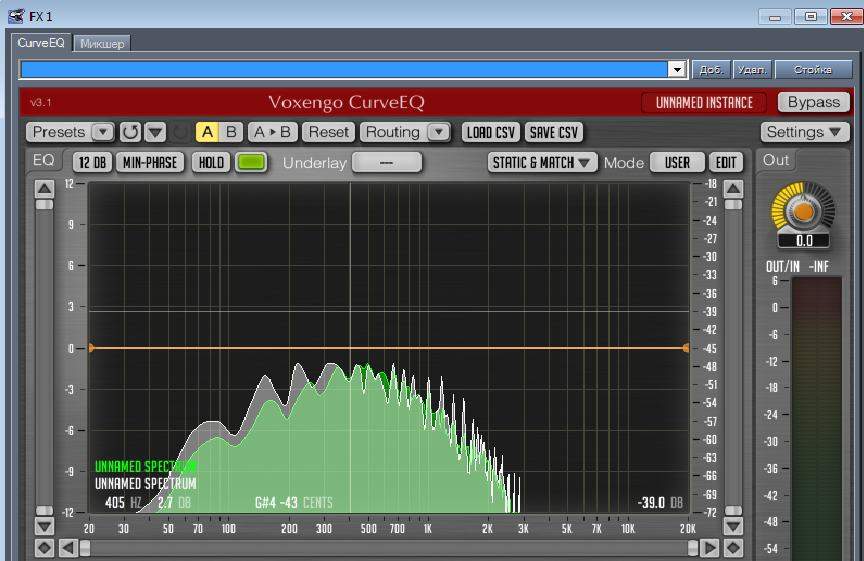Click the left scroll arrow below graph
The image size is (864, 561).
(x=67, y=548)
